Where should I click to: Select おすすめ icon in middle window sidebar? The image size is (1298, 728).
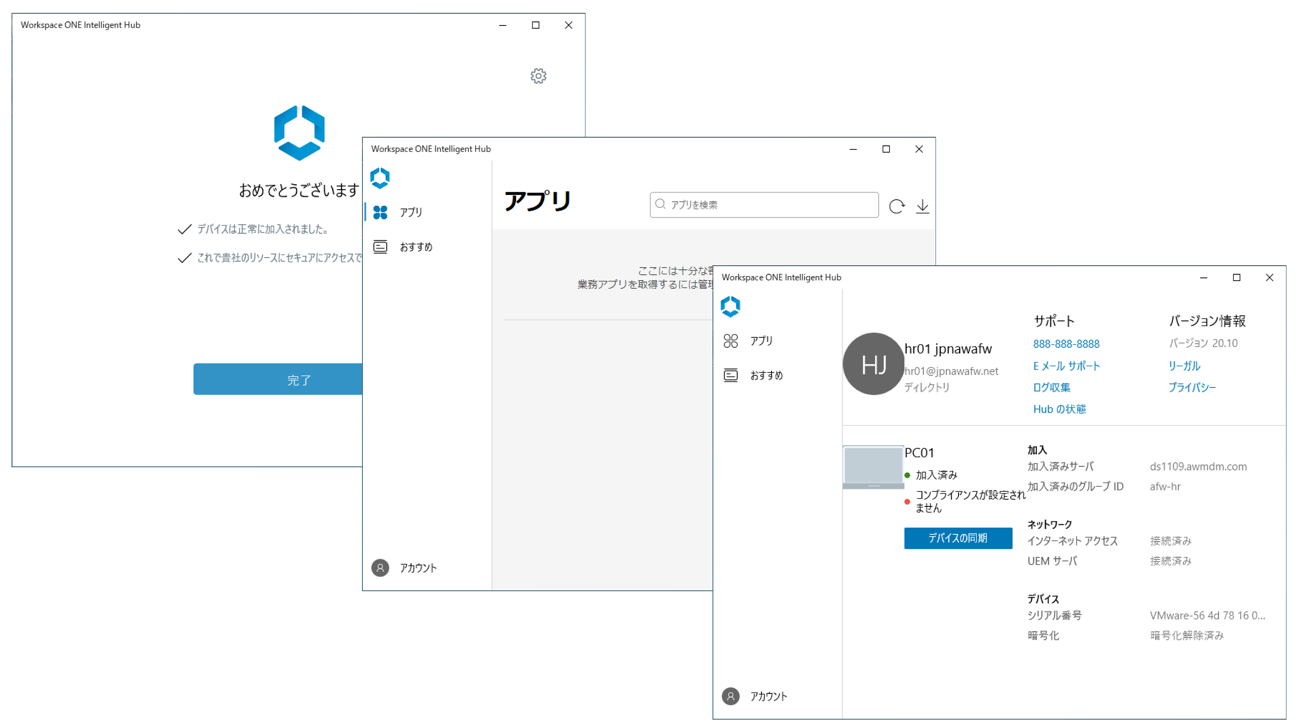380,246
